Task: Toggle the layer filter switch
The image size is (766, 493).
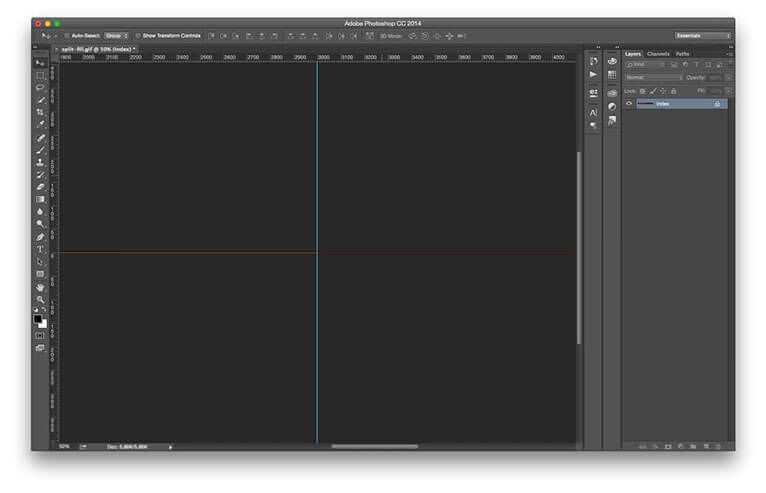Action: [x=730, y=64]
